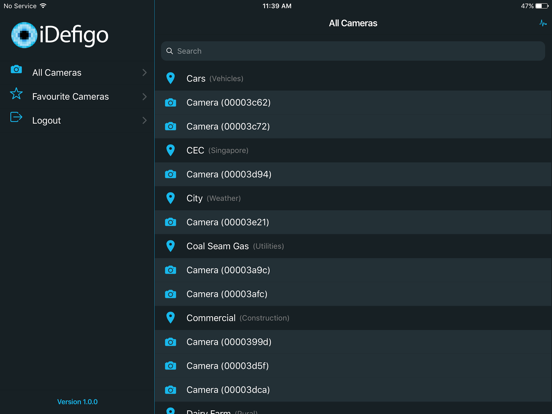Click camera icon for Camera (0000399d)
This screenshot has height=414, width=552.
(x=170, y=342)
